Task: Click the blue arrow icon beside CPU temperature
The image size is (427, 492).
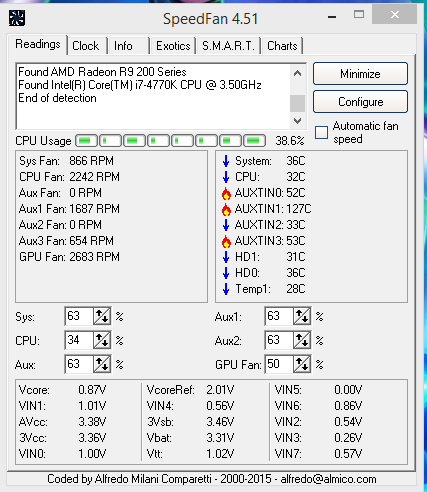Action: 226,177
